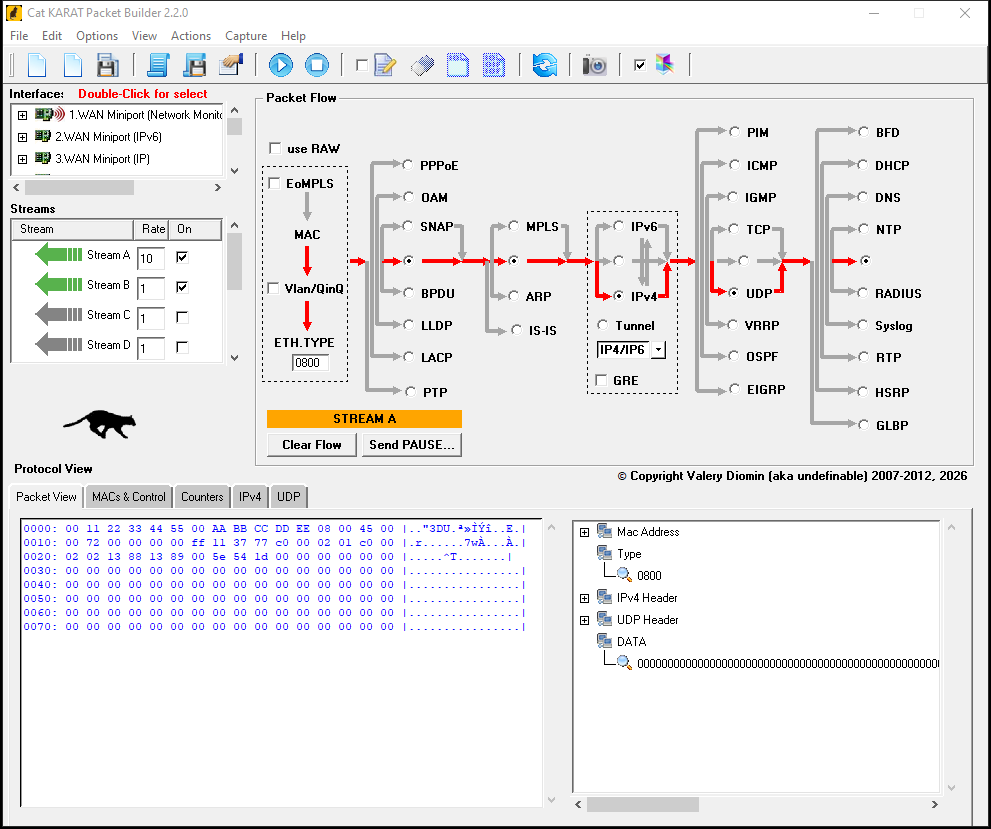Expand the IPv4 Header tree node
Viewport: 991px width, 829px height.
tap(585, 598)
